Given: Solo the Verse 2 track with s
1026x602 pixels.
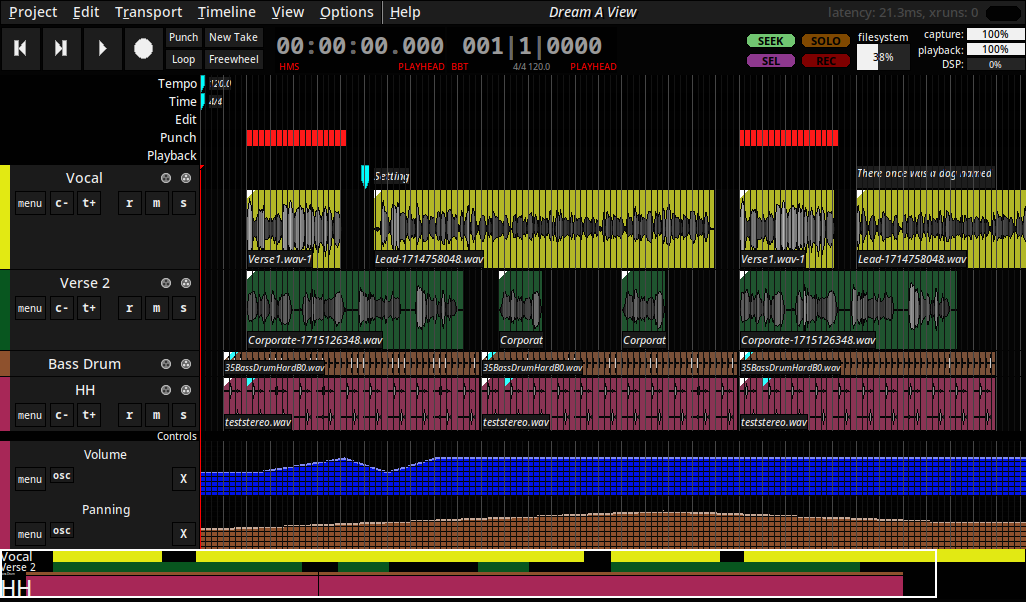Looking at the screenshot, I should click(x=184, y=308).
